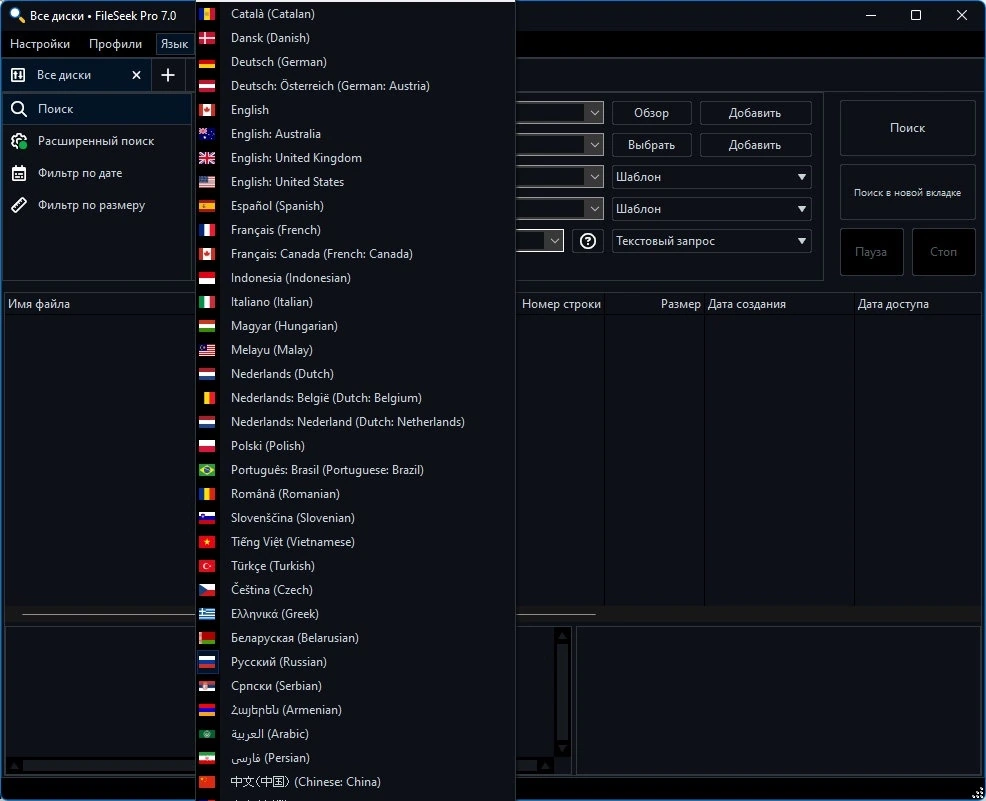Choose Nederlands (Dutch) language
Screen dimensions: 986x801
pyautogui.click(x=355, y=374)
